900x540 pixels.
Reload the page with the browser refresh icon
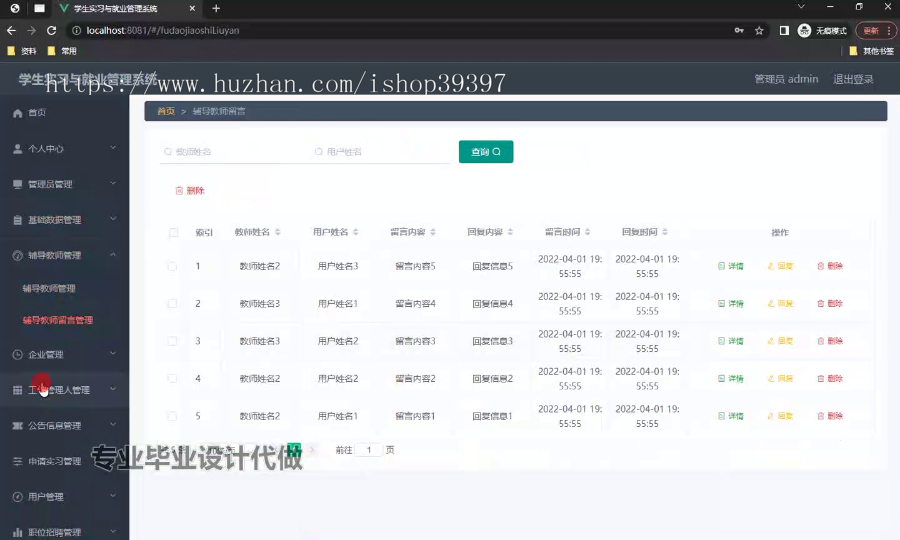pos(52,30)
